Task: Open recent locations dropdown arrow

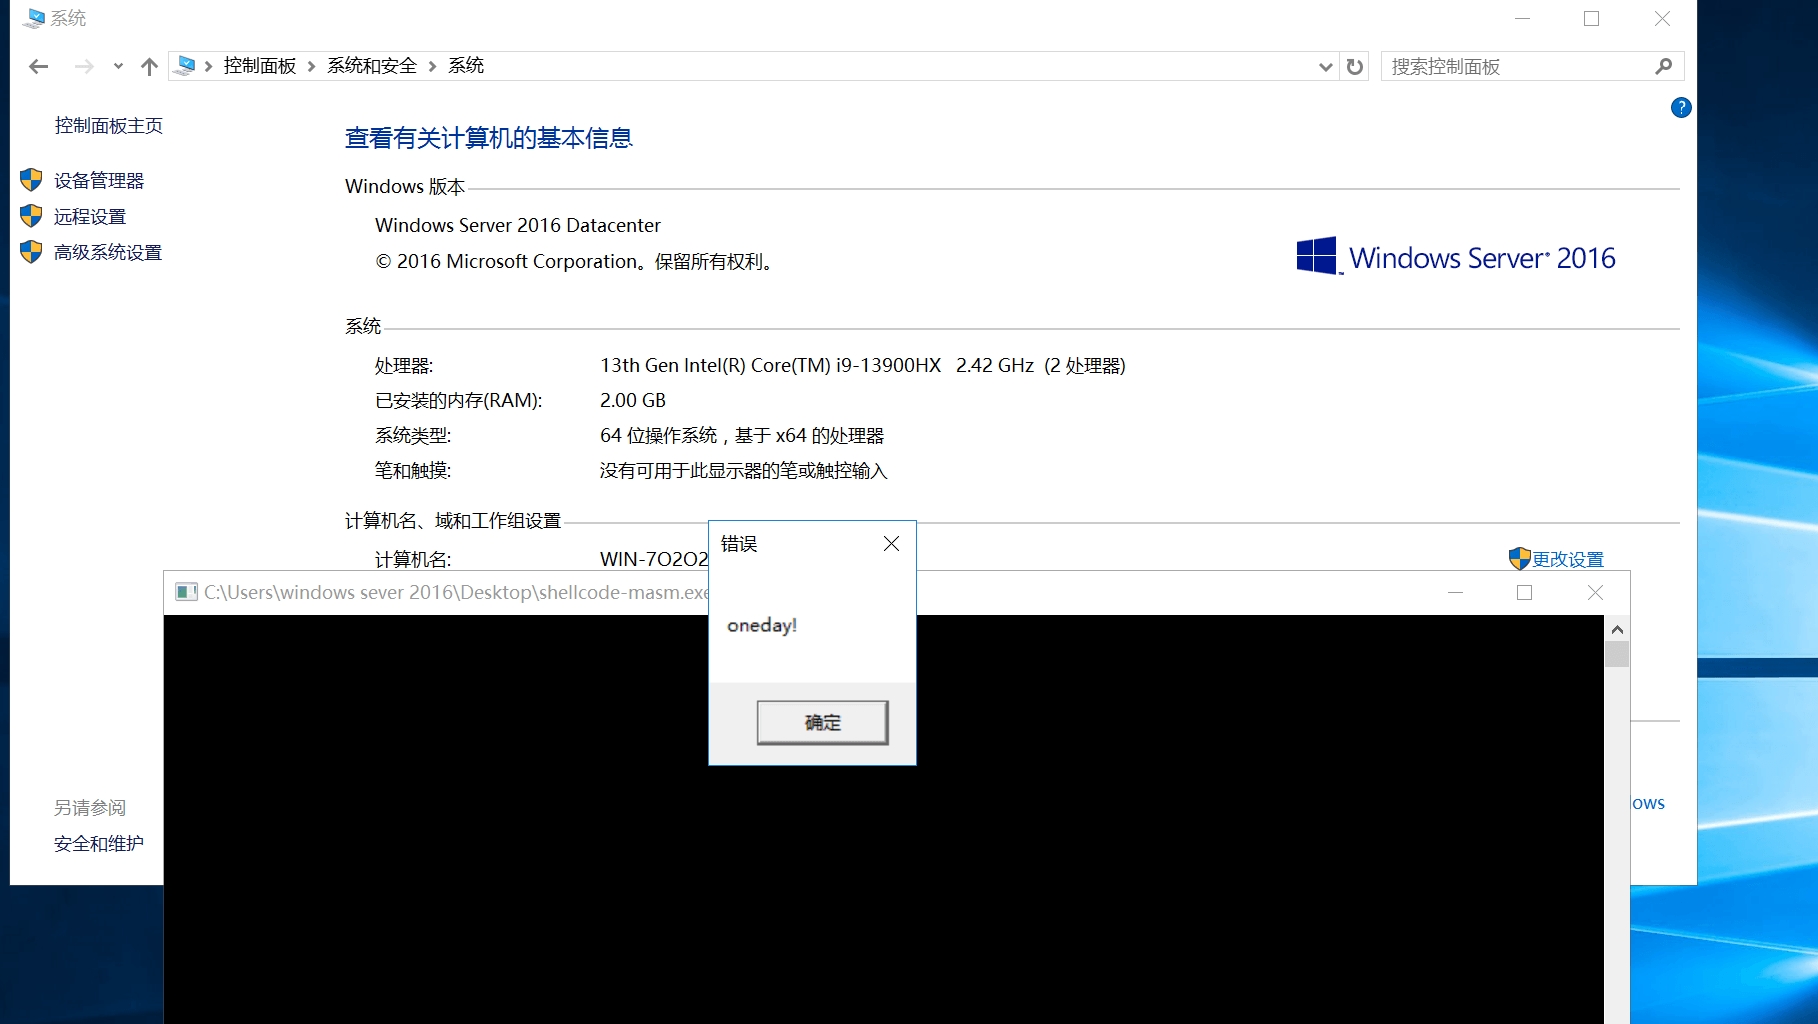Action: [118, 67]
